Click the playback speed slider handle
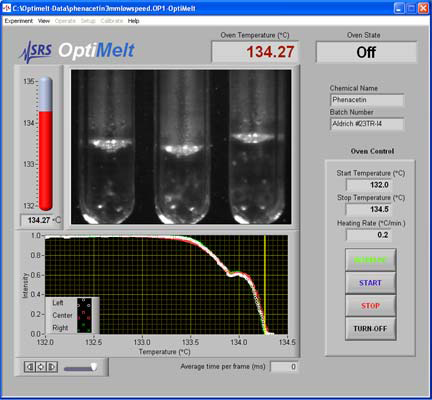This screenshot has width=432, height=400. tap(94, 367)
